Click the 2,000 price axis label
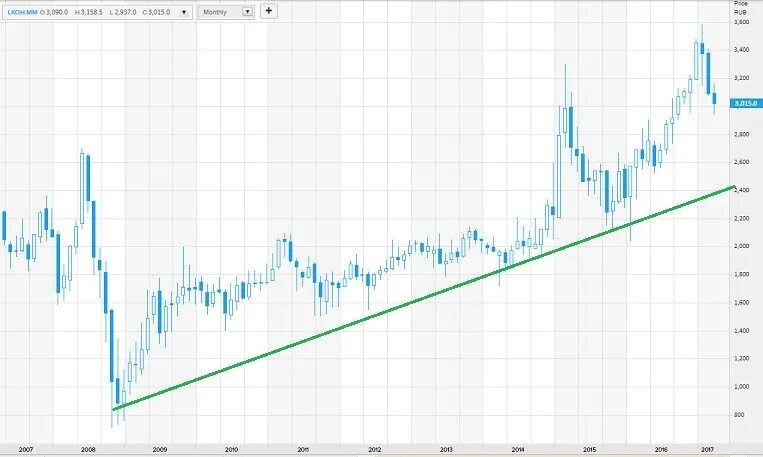The width and height of the screenshot is (763, 457). 742,246
